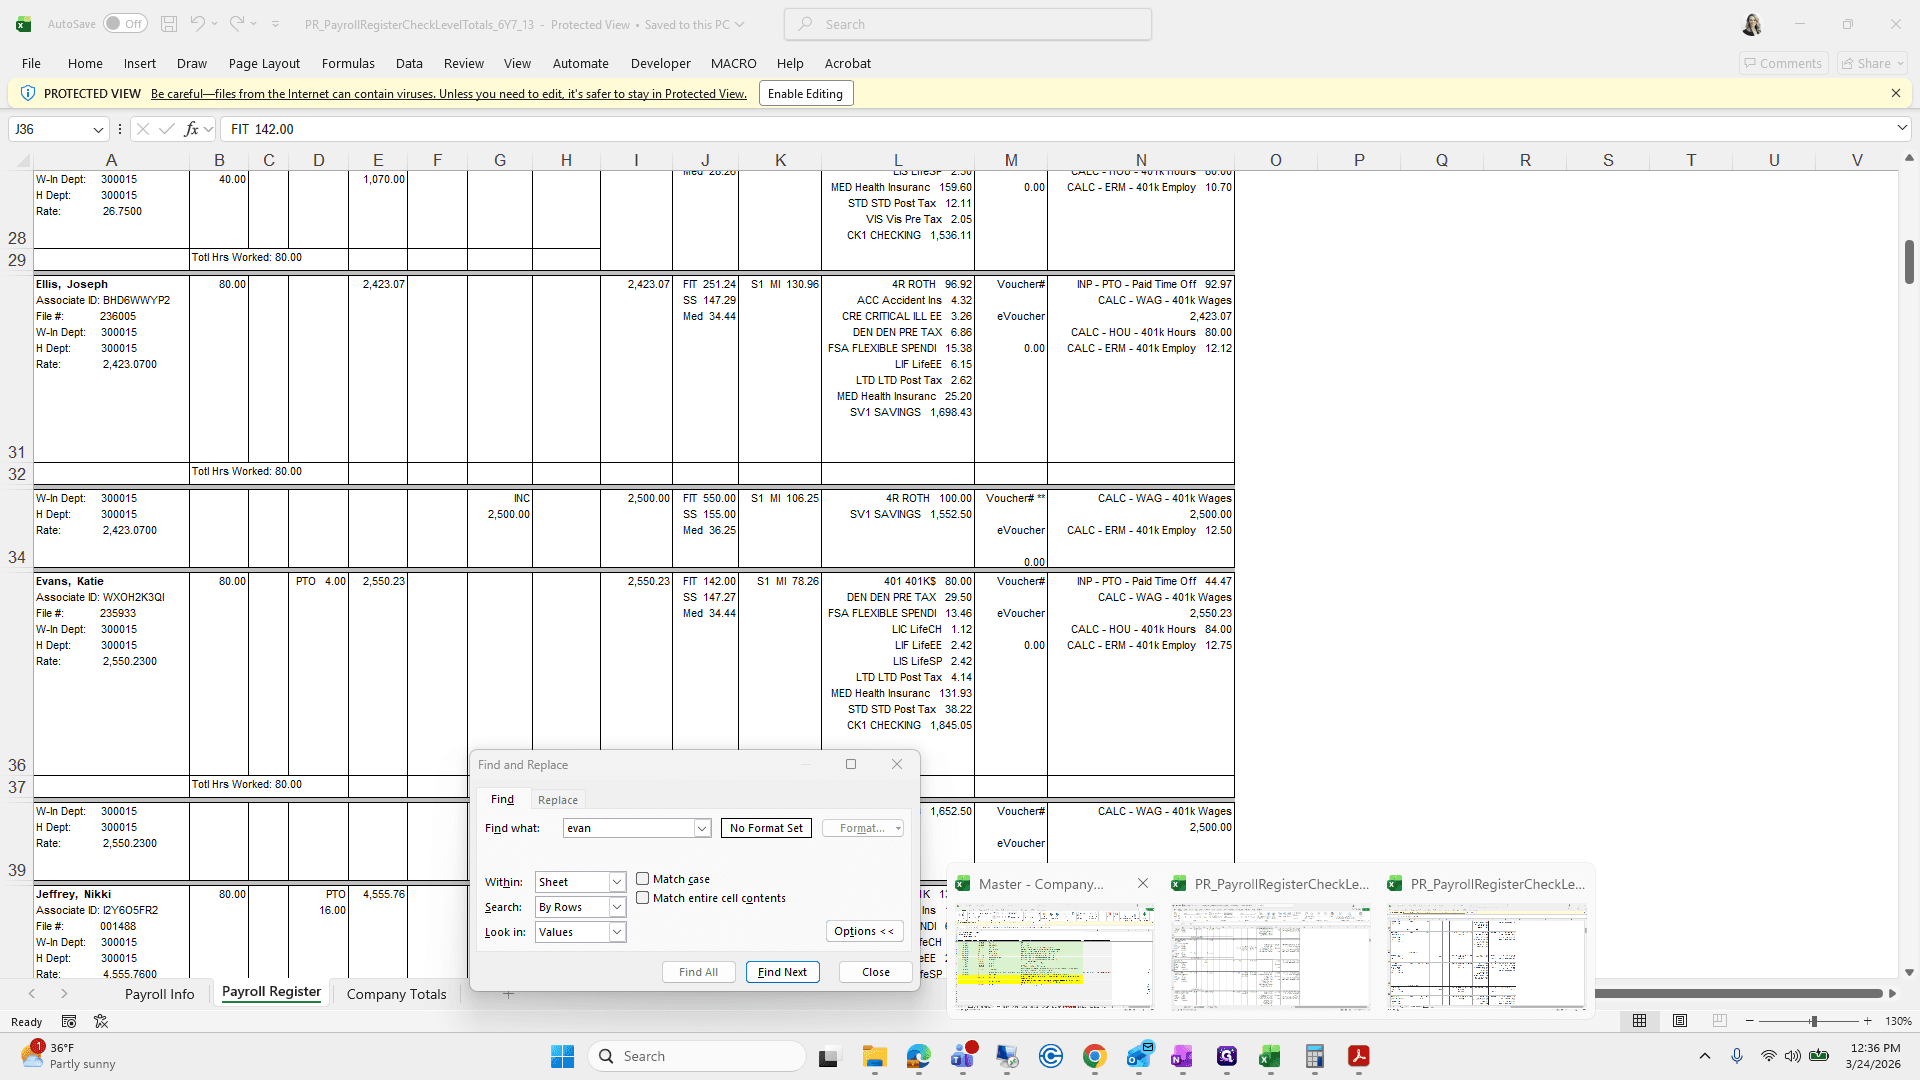
Task: Add a new sheet with plus icon
Action: 508,994
